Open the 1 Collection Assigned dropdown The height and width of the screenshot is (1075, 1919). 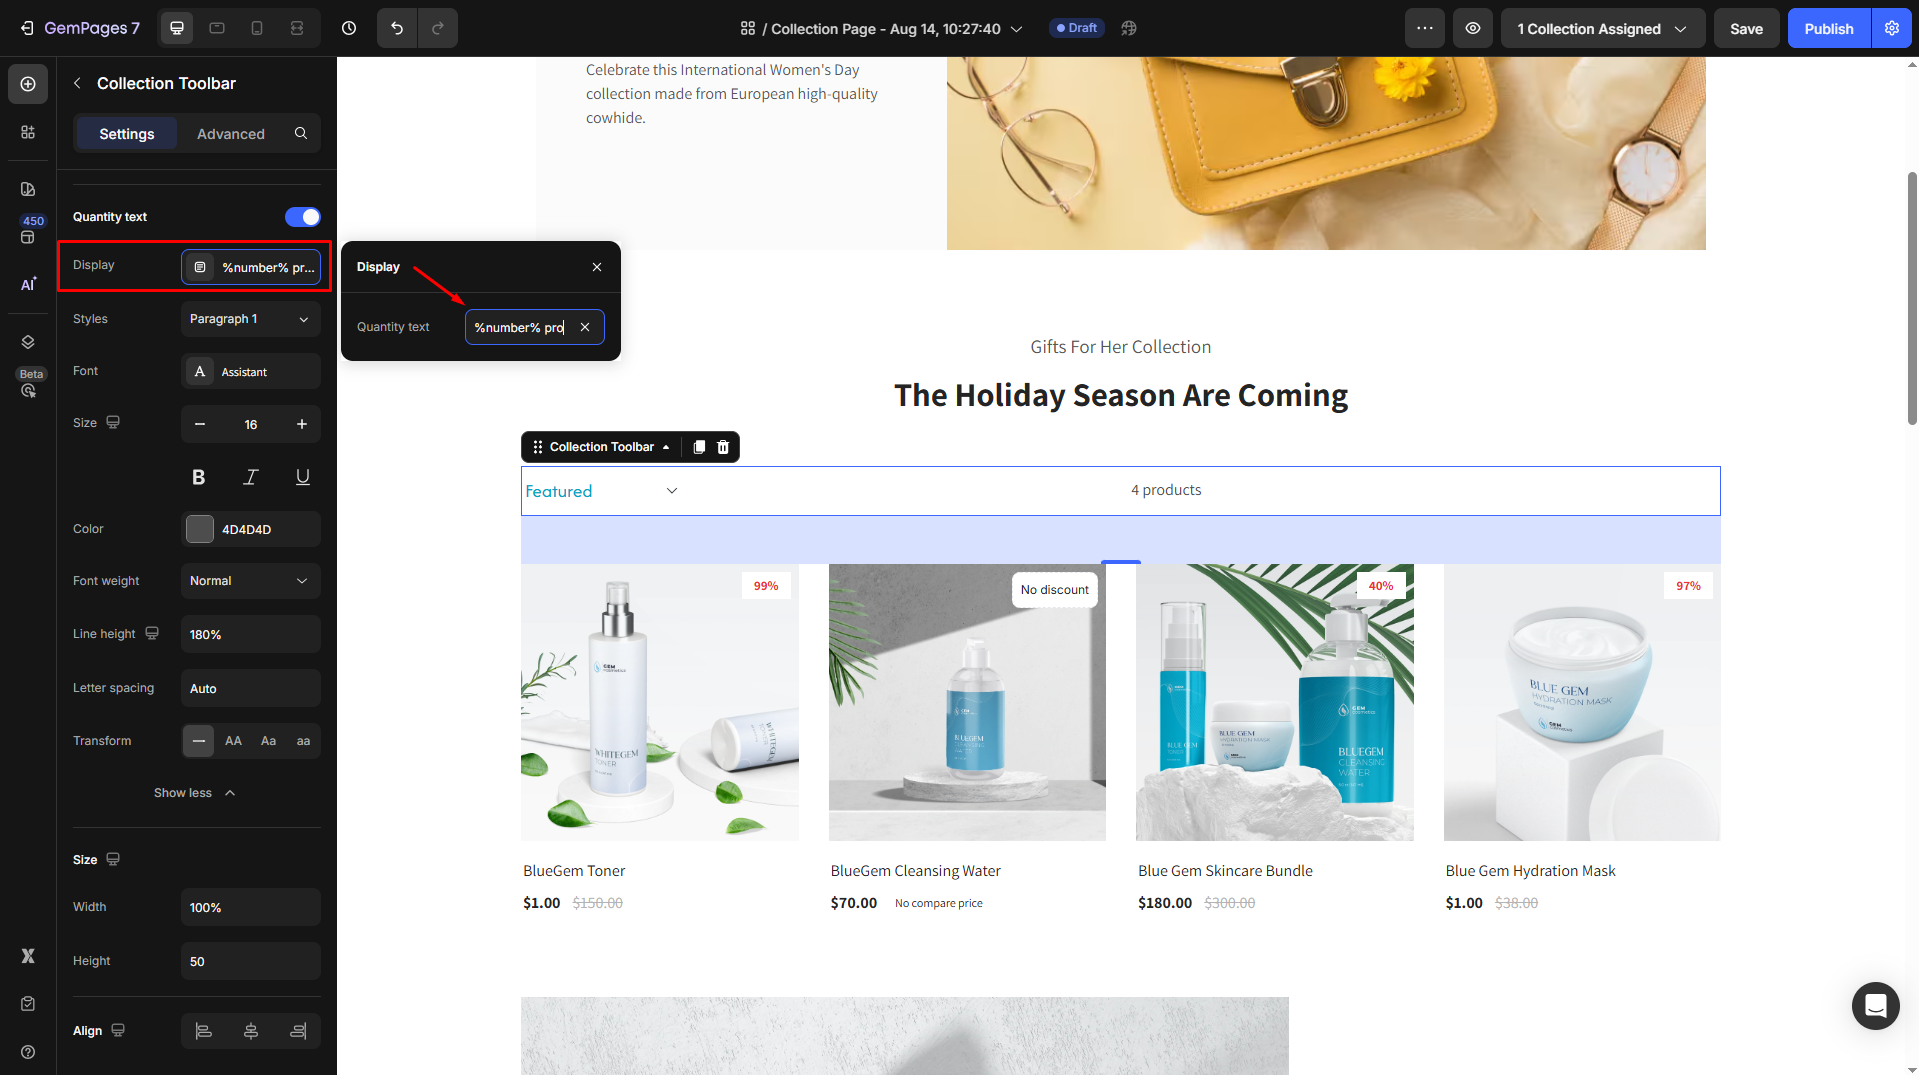point(1602,28)
